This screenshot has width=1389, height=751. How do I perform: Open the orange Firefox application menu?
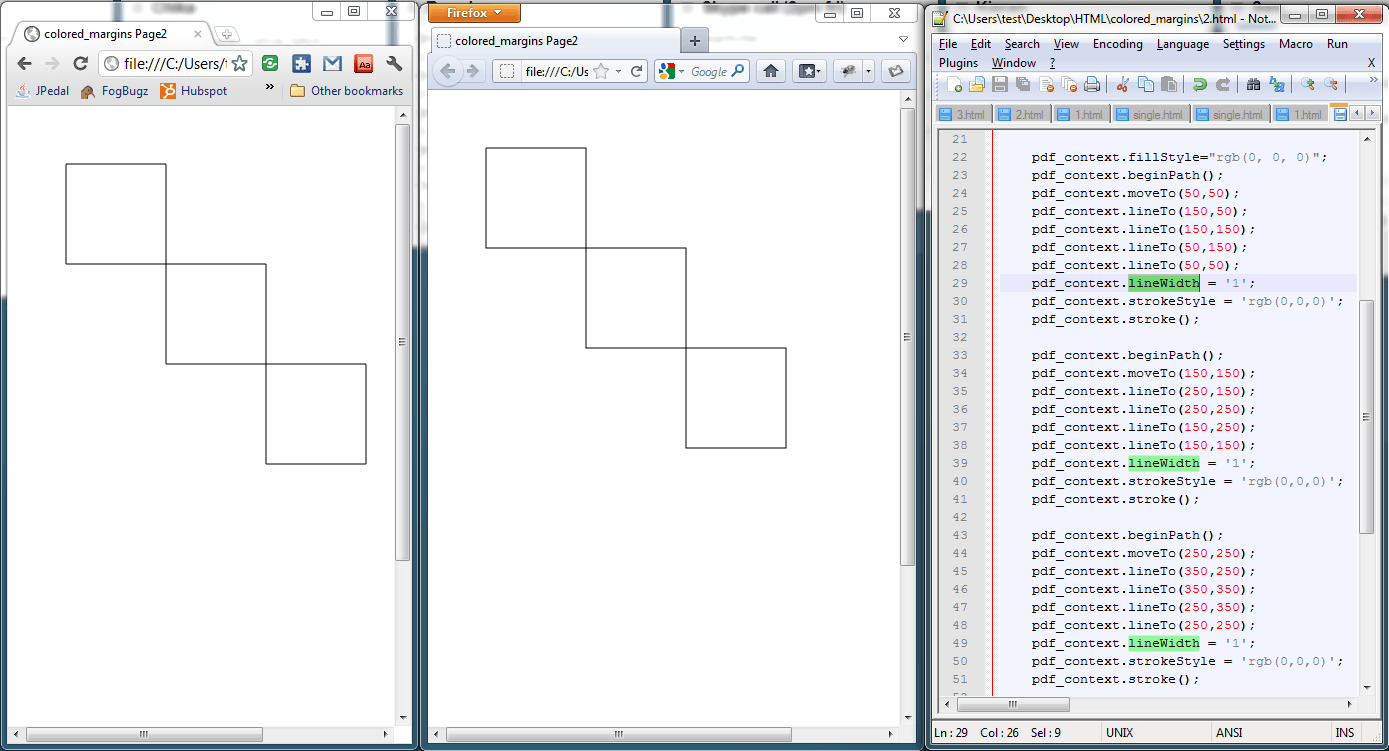tap(474, 13)
